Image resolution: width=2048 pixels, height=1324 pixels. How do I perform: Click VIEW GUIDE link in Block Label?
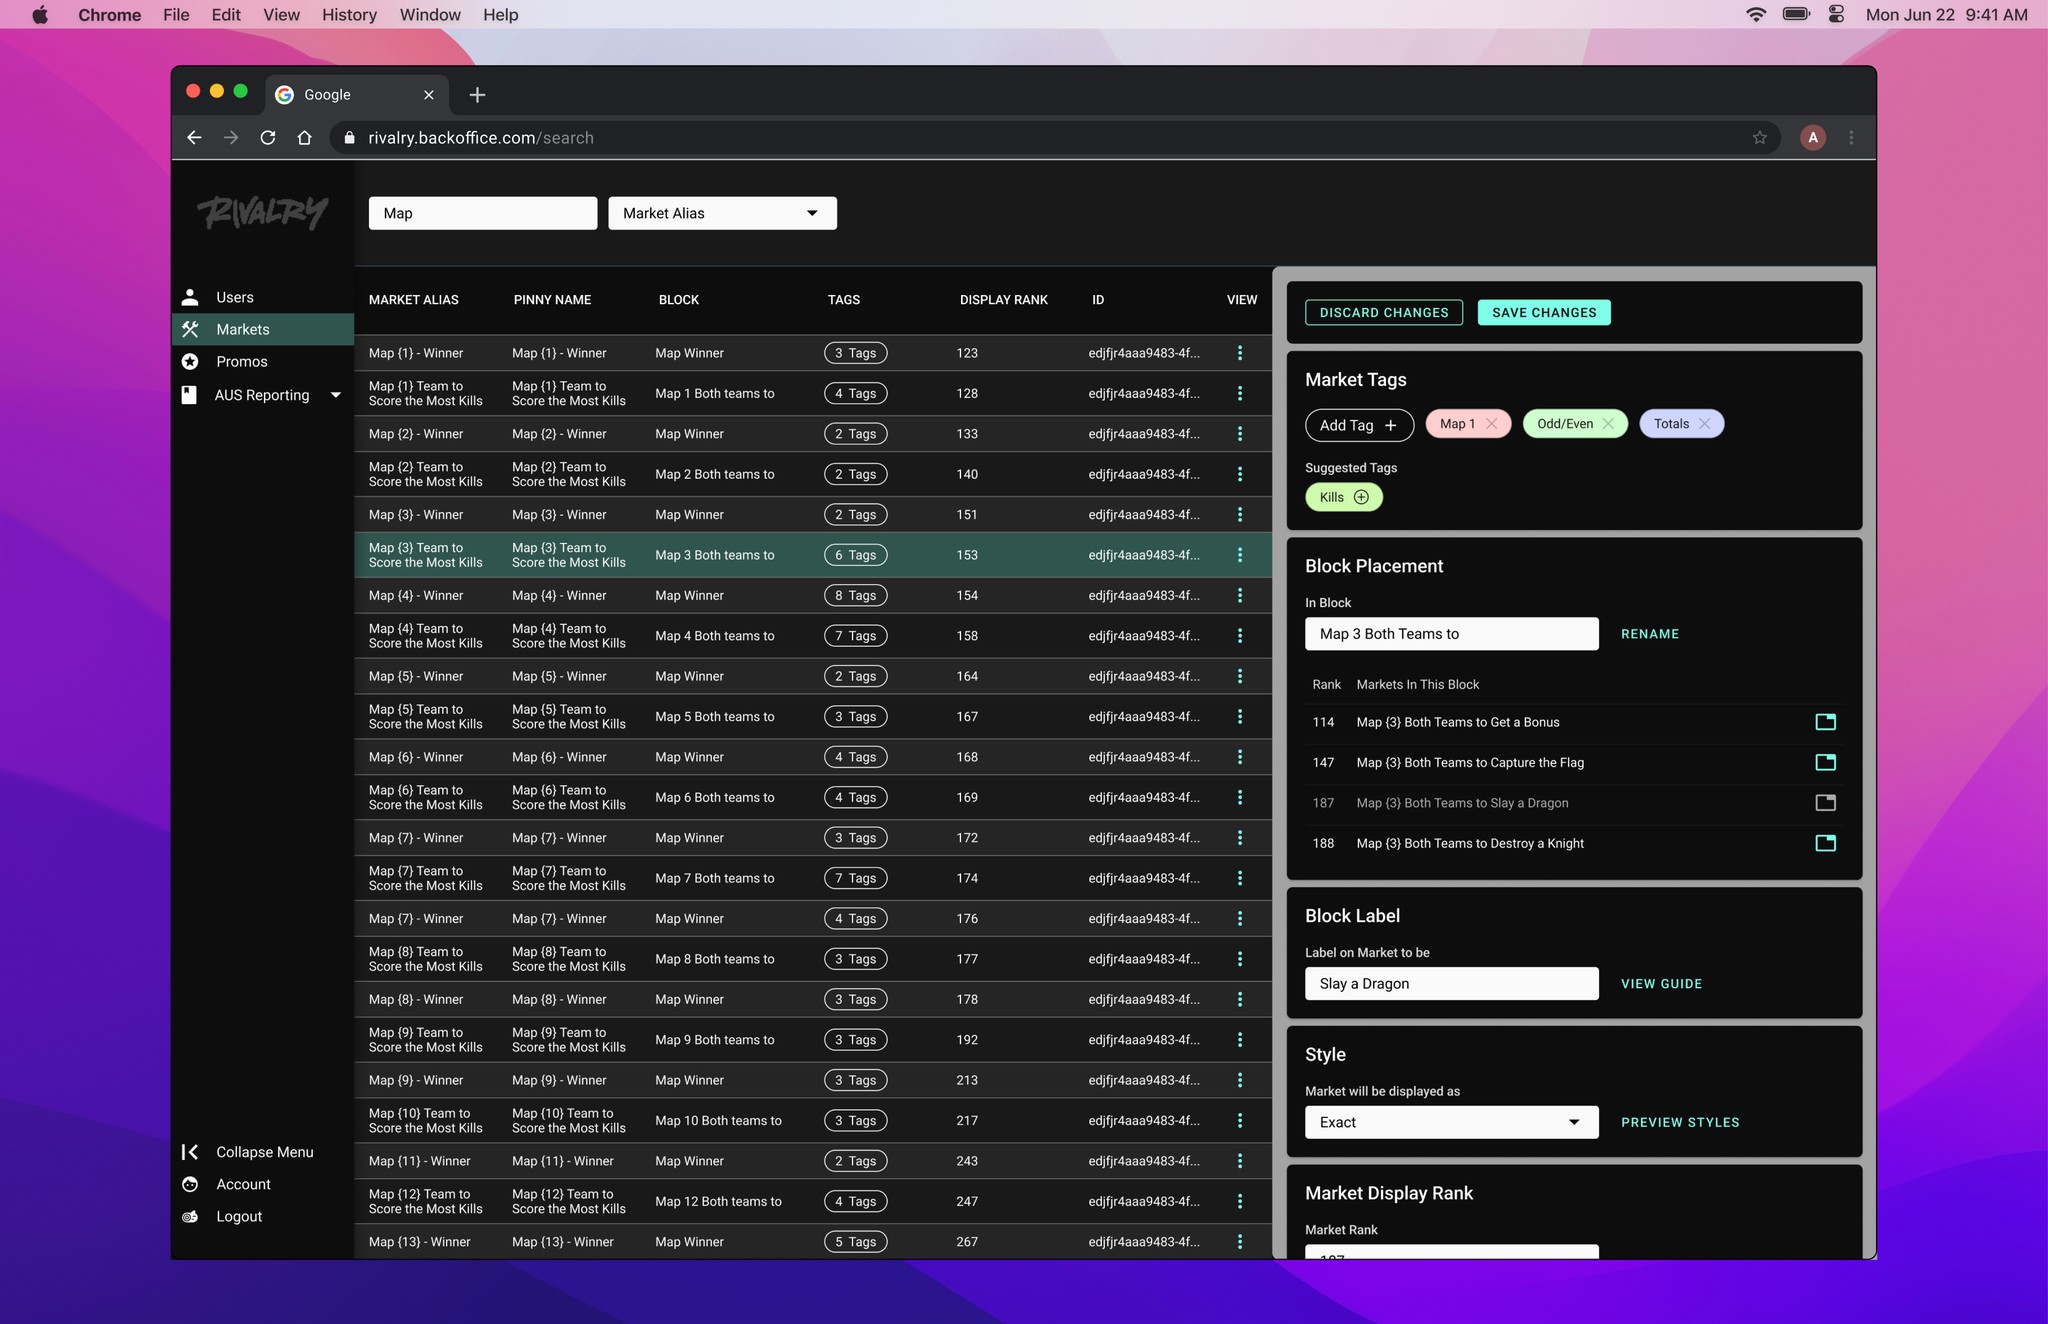pyautogui.click(x=1661, y=982)
